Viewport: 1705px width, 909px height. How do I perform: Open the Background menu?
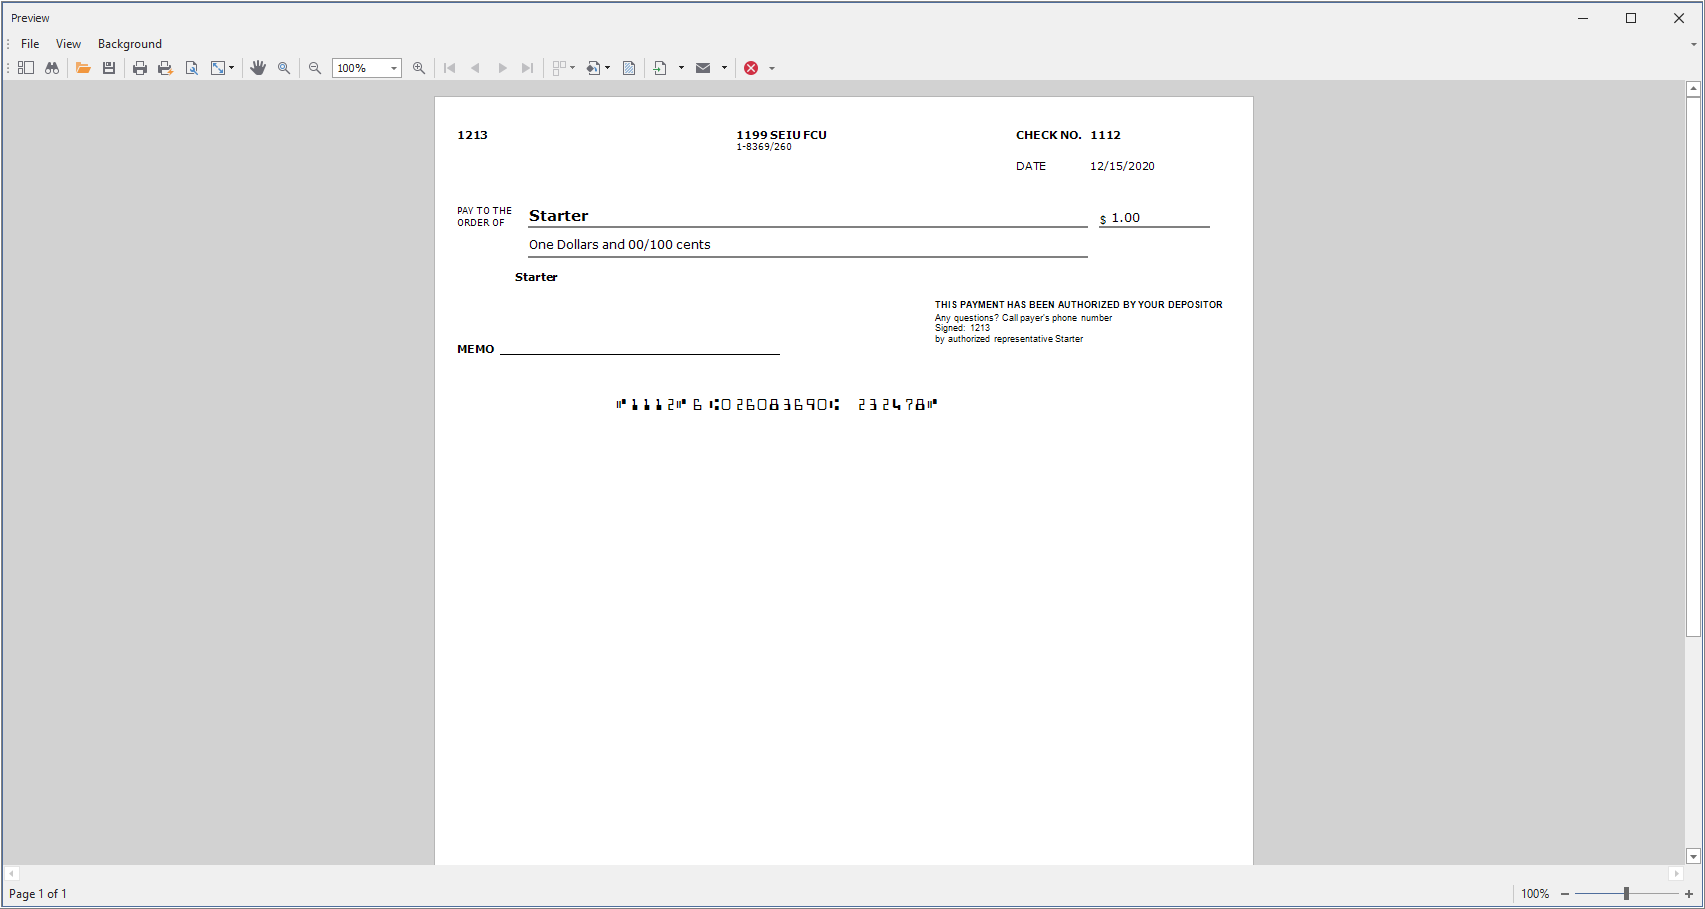point(129,44)
